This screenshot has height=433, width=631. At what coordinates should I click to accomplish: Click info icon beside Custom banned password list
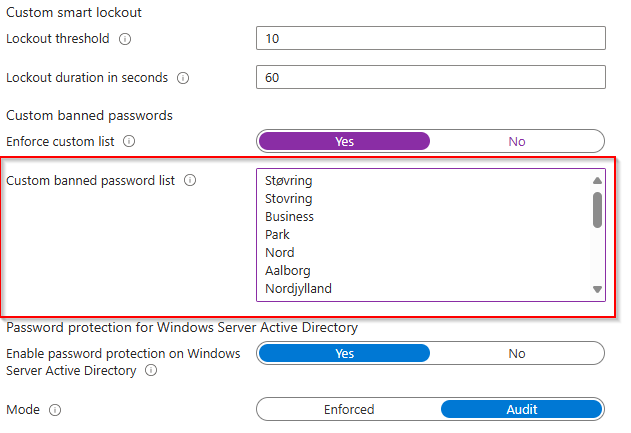point(190,181)
